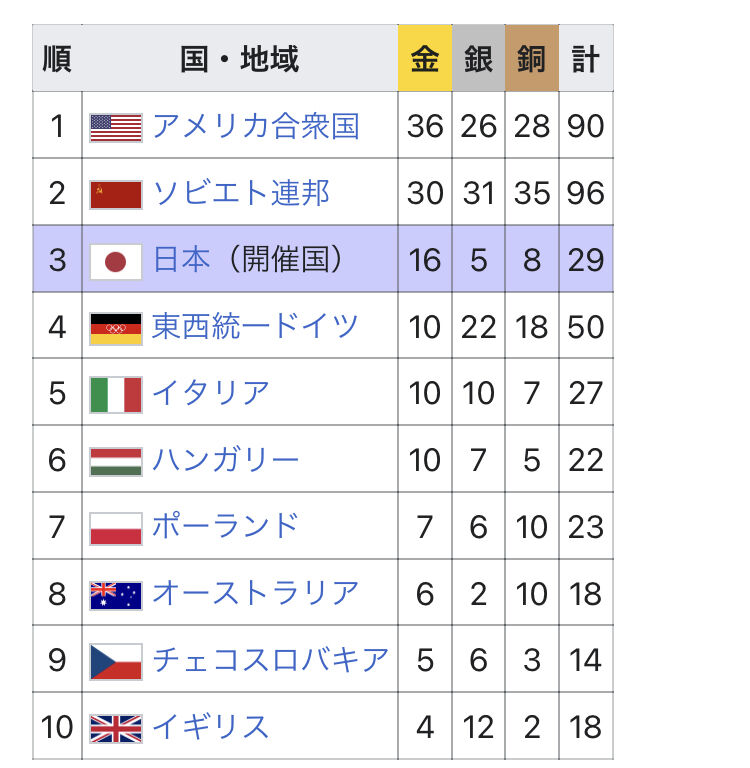Screen dimensions: 750x768
Task: Click the United States flag icon
Action: coord(116,127)
